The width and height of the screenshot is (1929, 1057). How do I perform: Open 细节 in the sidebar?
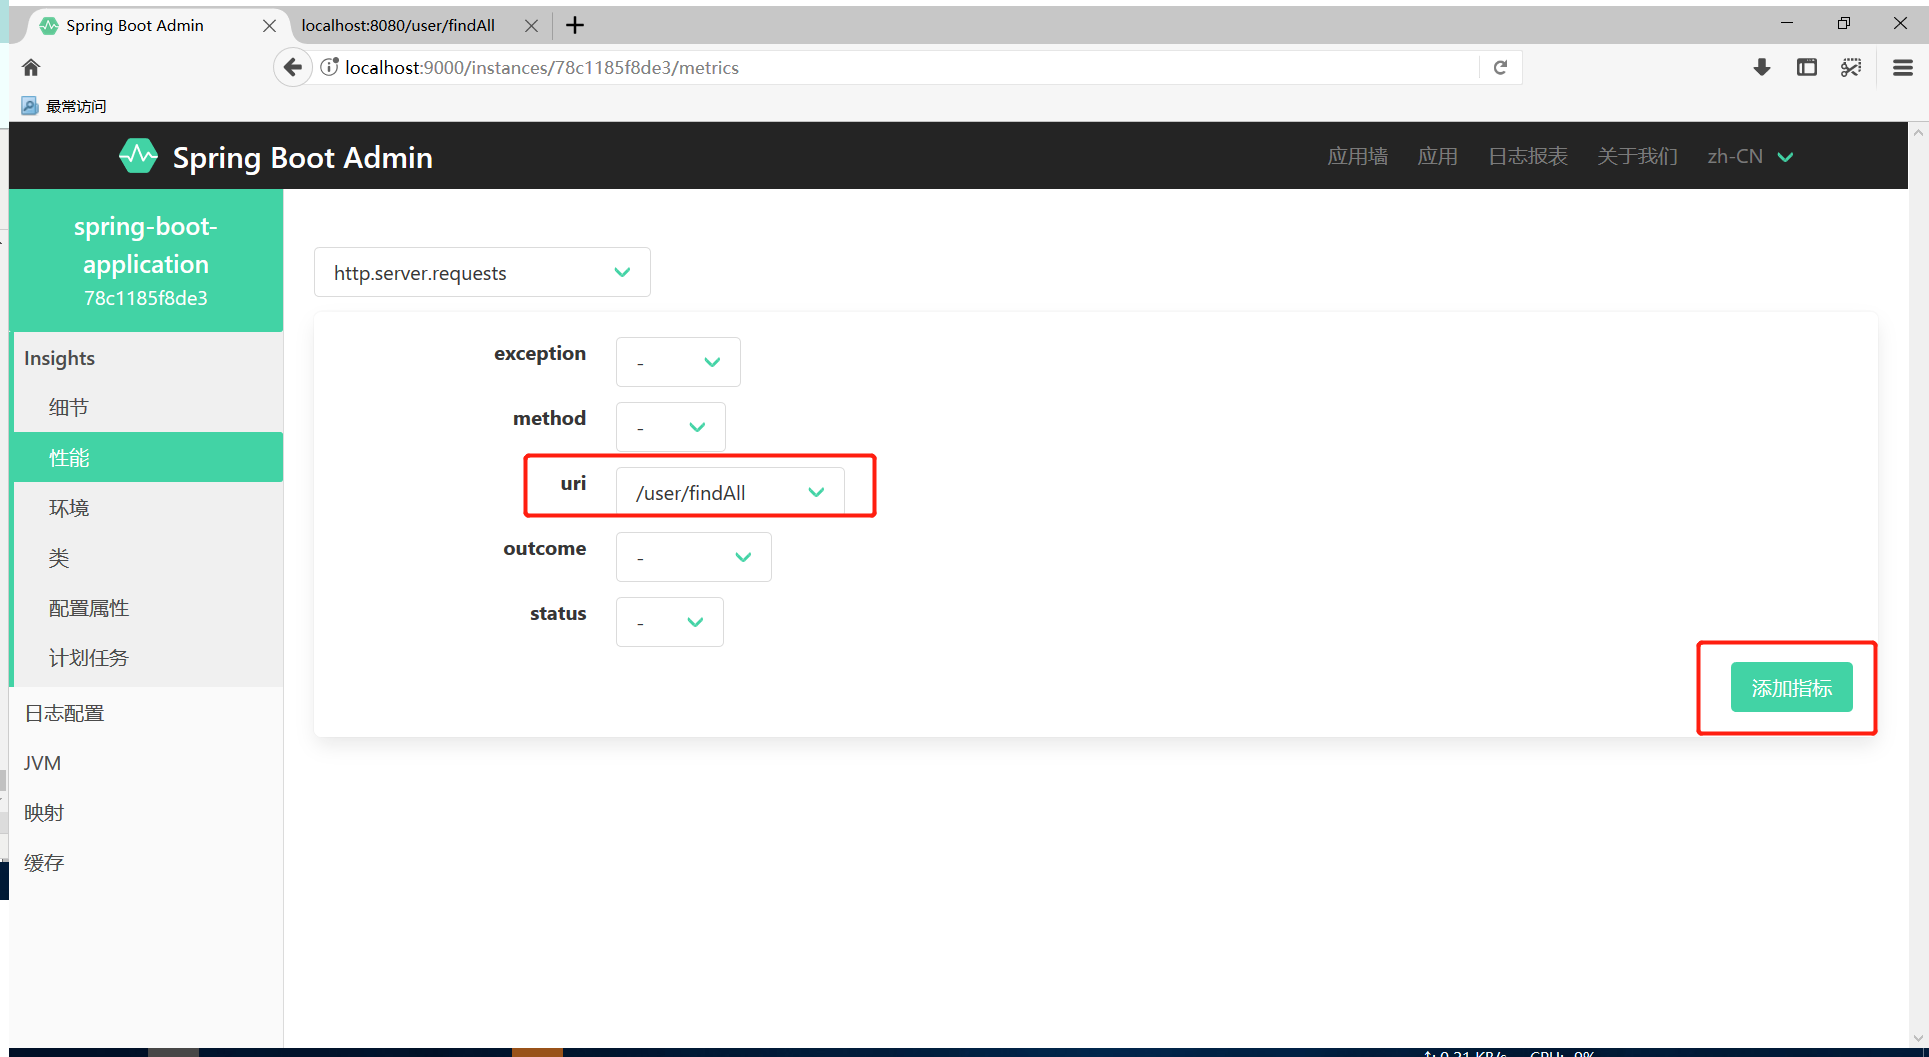click(x=148, y=407)
